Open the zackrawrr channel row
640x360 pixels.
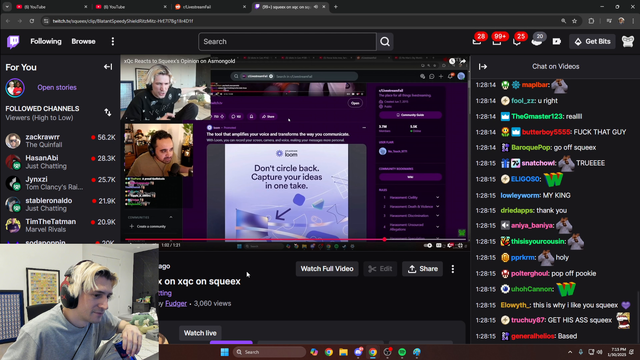[60, 141]
